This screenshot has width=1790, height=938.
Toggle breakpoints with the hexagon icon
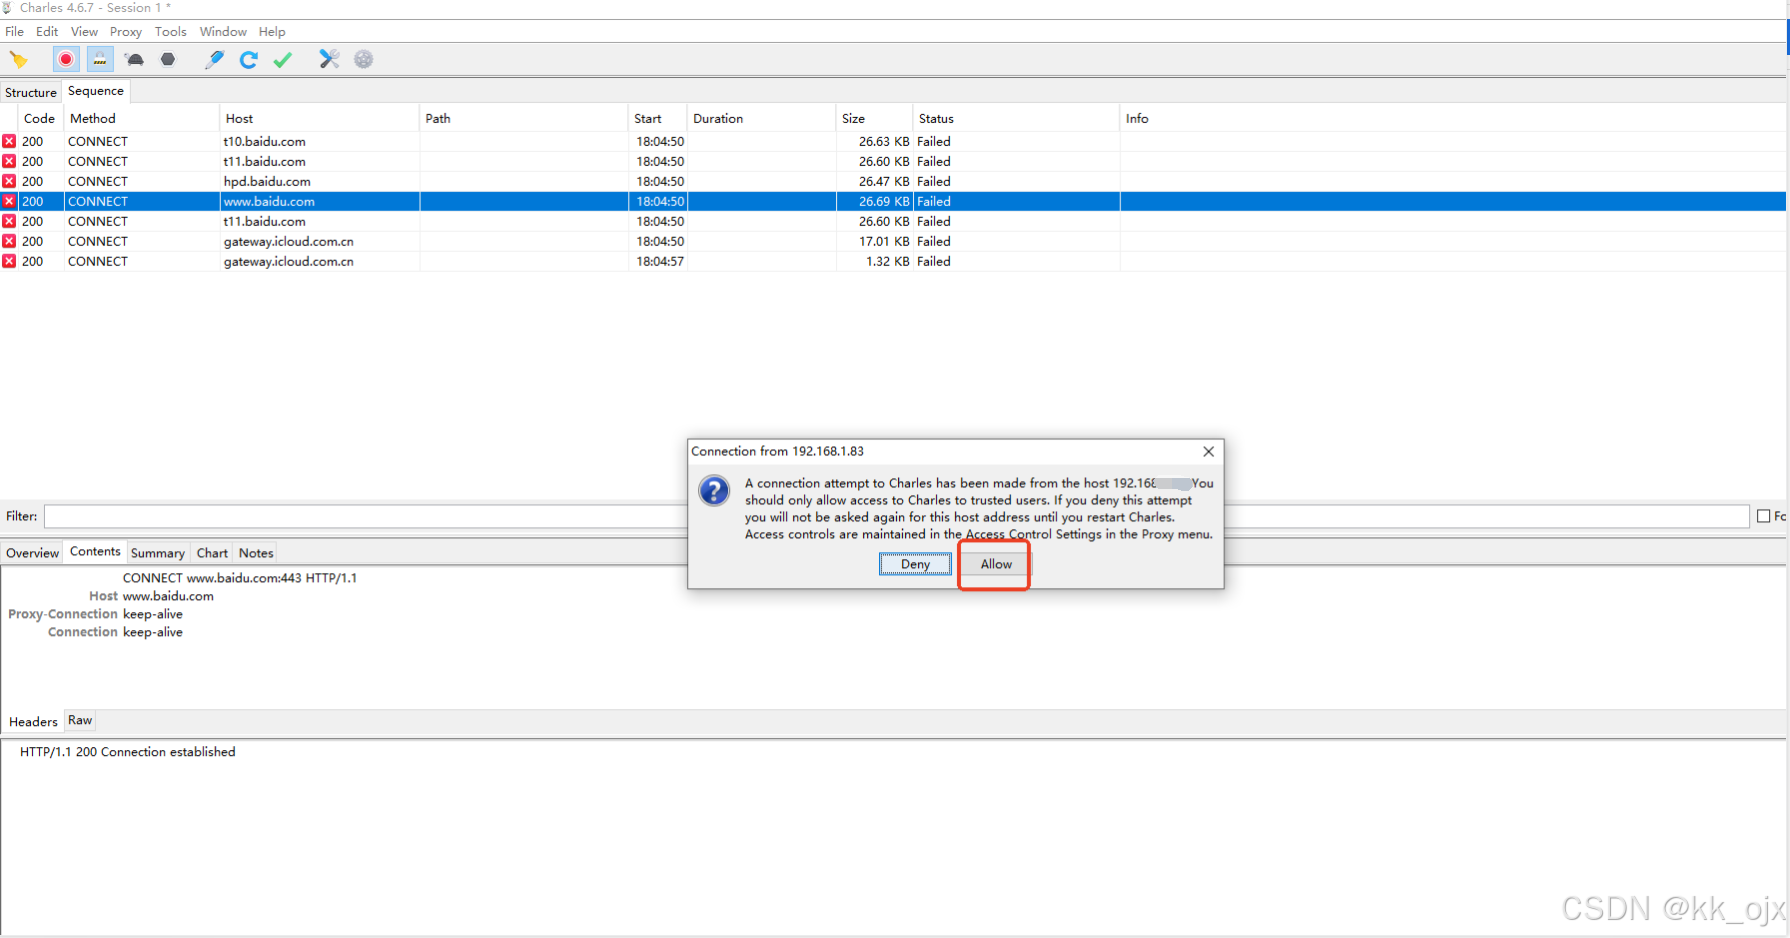(x=168, y=60)
